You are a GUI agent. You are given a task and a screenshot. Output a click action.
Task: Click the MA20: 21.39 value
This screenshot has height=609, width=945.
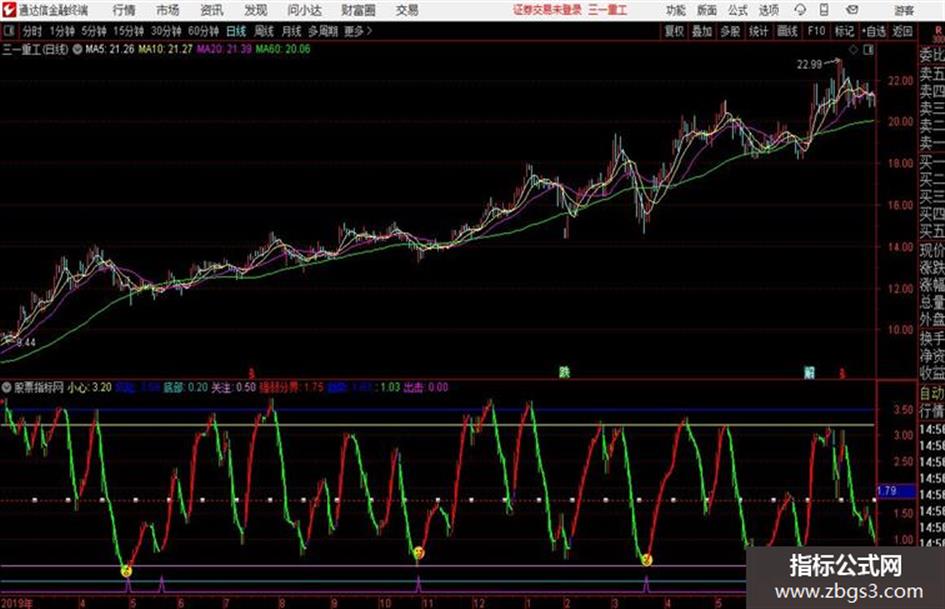click(224, 49)
